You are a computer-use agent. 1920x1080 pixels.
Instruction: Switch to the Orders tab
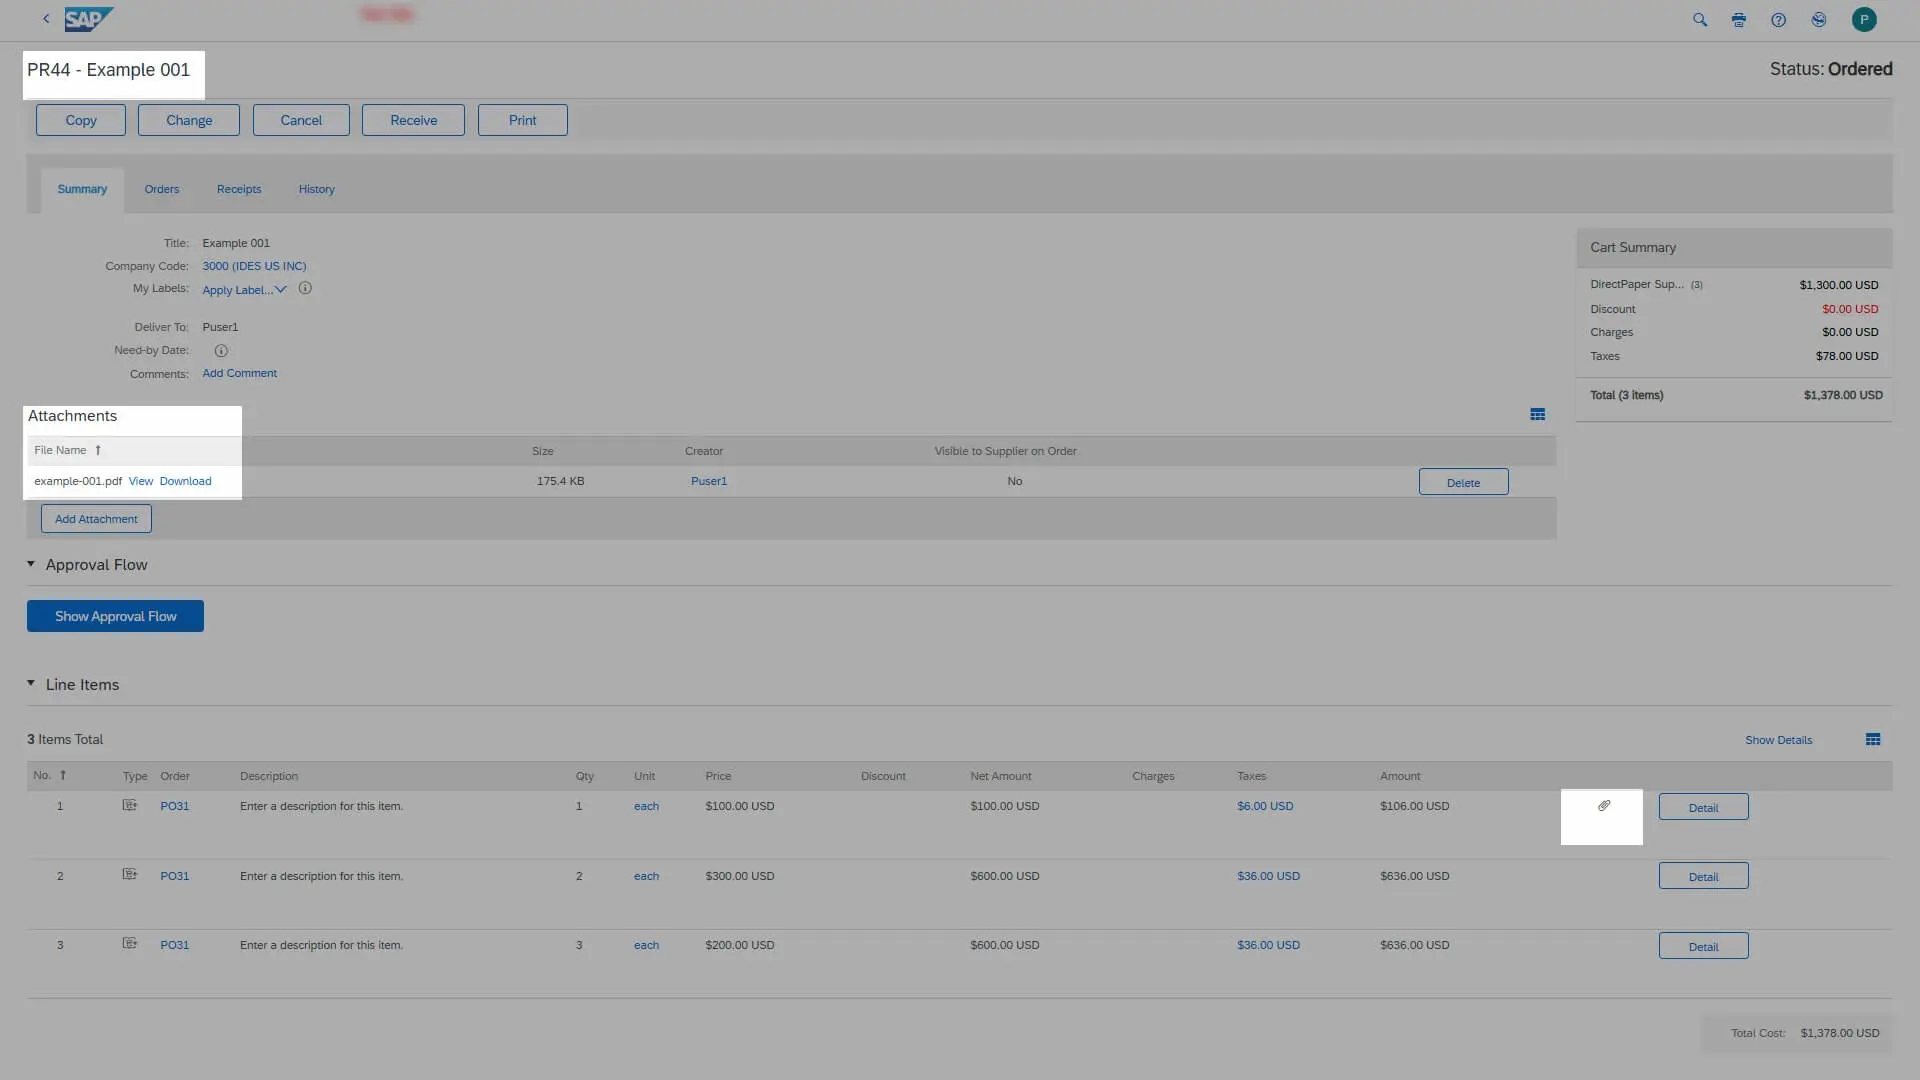point(161,190)
